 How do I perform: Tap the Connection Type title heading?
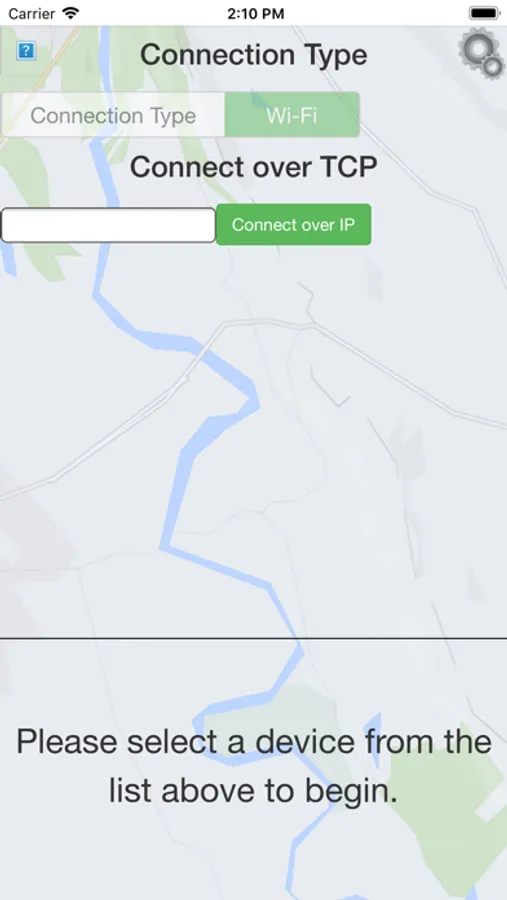[253, 55]
